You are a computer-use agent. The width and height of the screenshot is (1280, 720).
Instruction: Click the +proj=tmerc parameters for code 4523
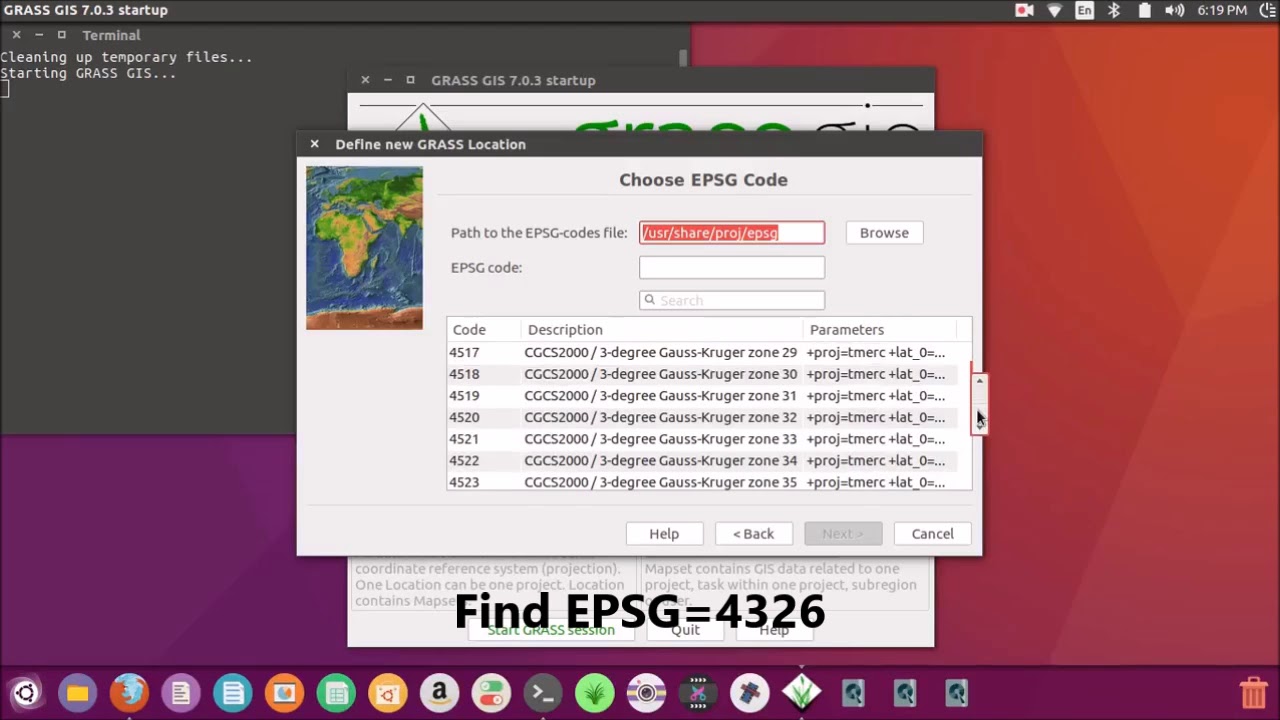[x=875, y=482]
